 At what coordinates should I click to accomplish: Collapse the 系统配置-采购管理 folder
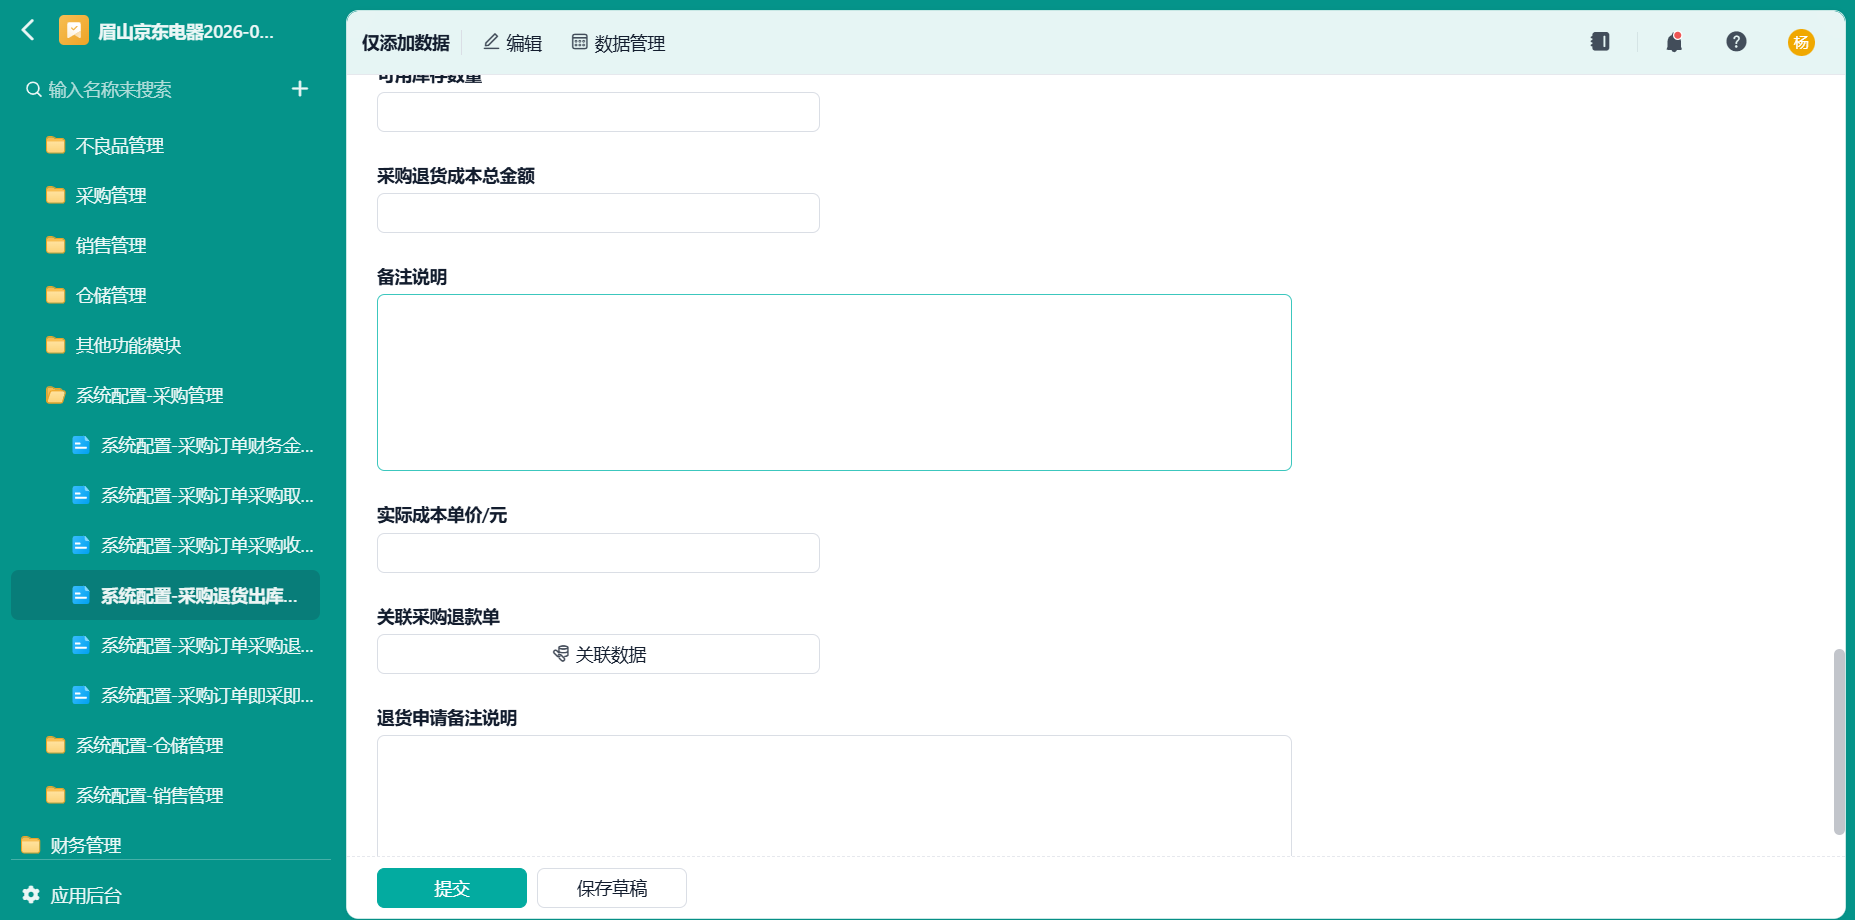165,396
